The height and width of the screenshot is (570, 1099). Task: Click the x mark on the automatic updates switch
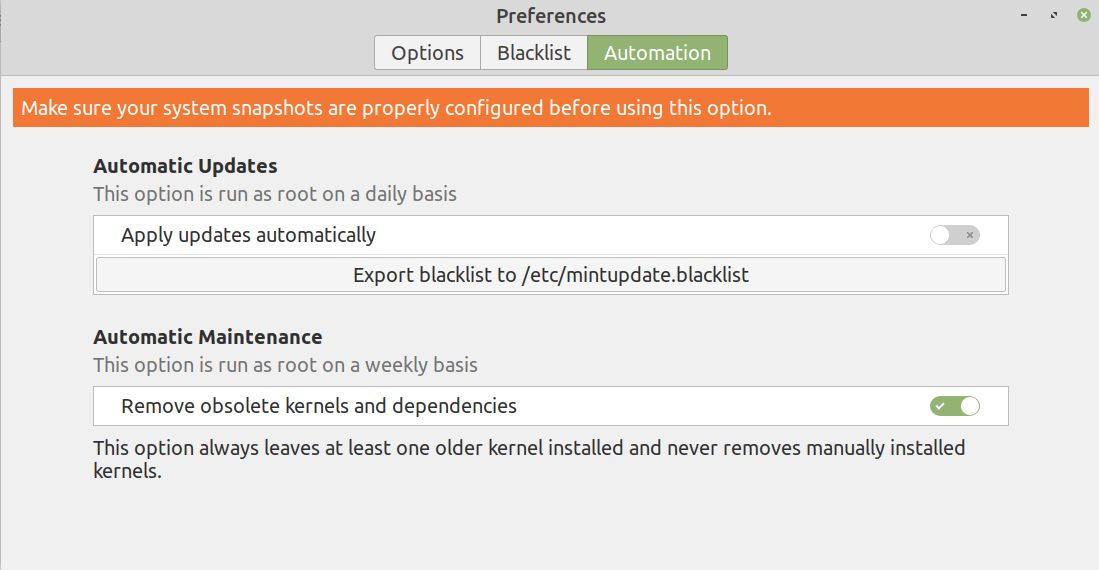tap(968, 236)
